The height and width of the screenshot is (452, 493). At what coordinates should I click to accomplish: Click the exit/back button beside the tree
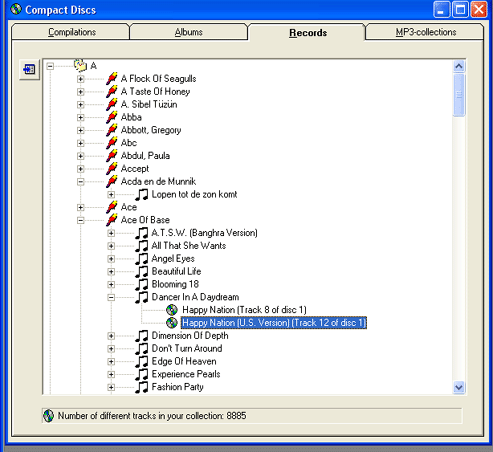[29, 69]
